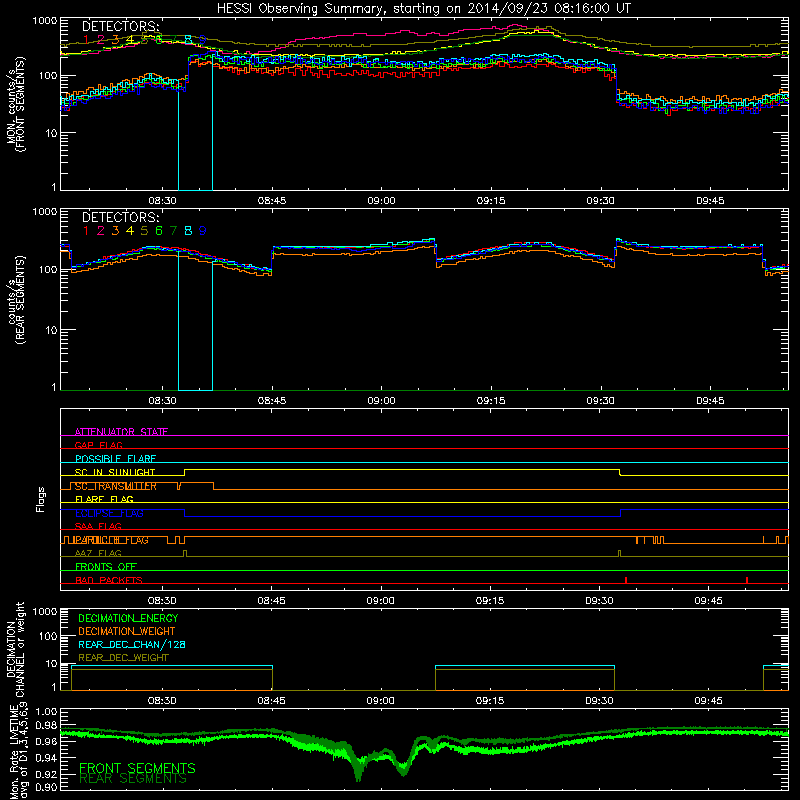The width and height of the screenshot is (800, 800).
Task: Click the 'GAP FLAG' label
Action: pos(98,445)
